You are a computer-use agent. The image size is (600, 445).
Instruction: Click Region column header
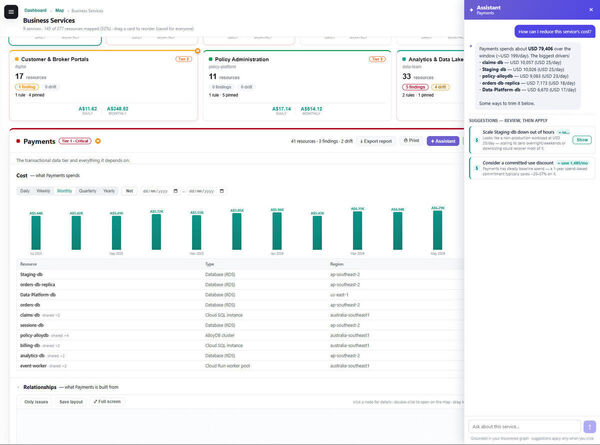(x=336, y=264)
